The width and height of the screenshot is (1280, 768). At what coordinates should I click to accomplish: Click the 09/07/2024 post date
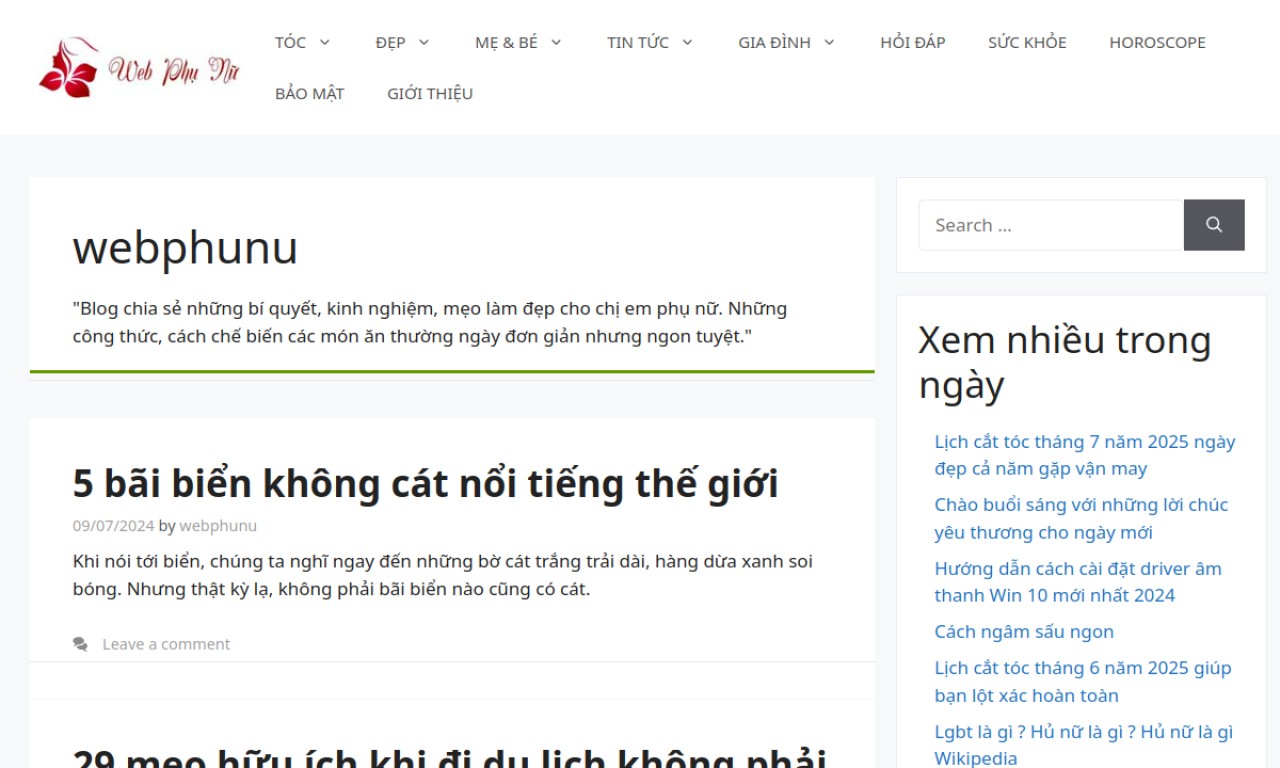tap(113, 526)
